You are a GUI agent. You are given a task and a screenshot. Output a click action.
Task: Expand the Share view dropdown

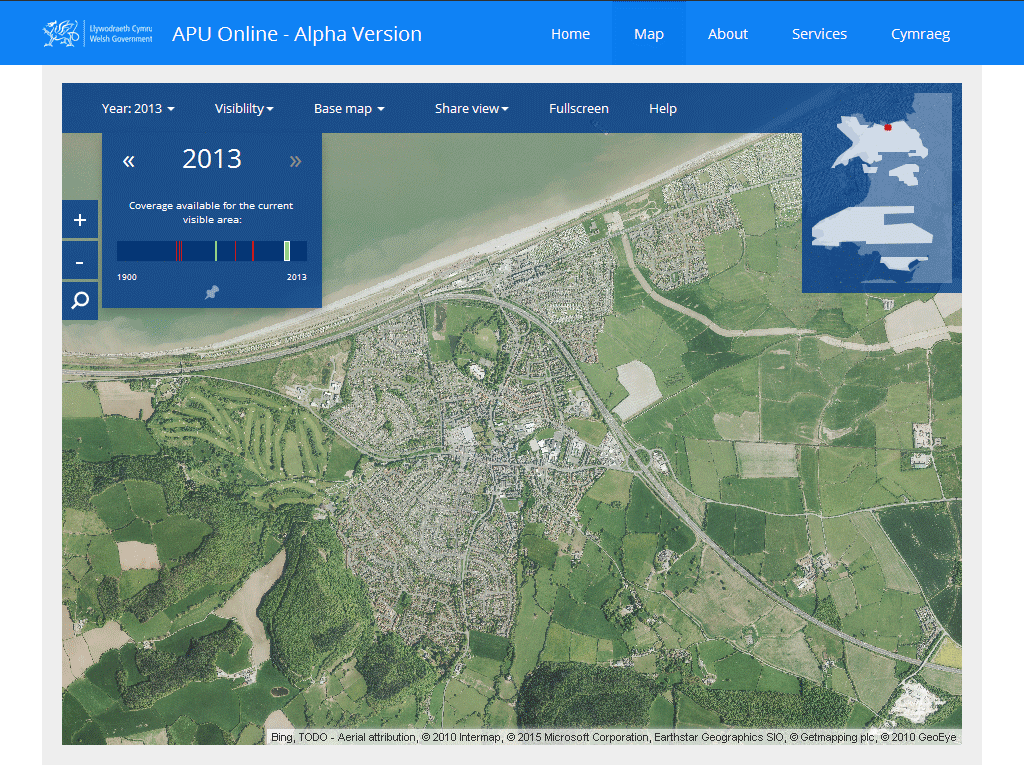(x=471, y=108)
